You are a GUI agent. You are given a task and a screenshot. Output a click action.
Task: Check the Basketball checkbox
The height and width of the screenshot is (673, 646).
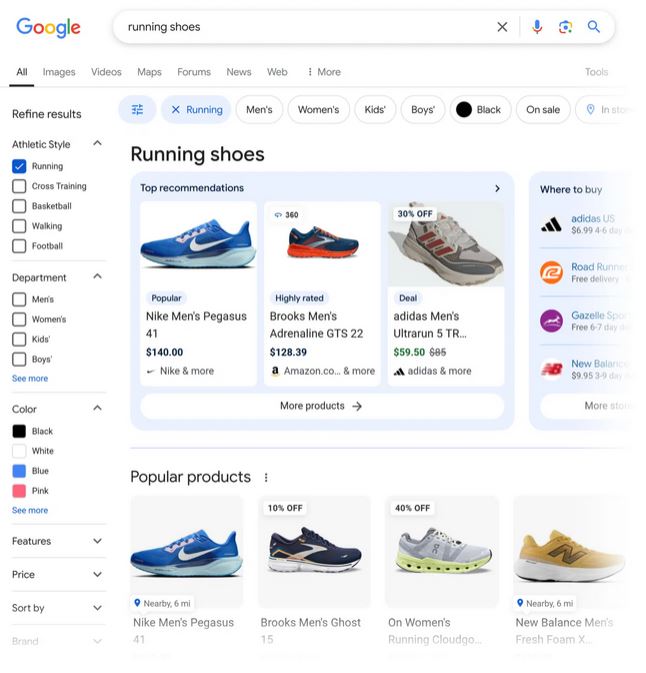[19, 206]
